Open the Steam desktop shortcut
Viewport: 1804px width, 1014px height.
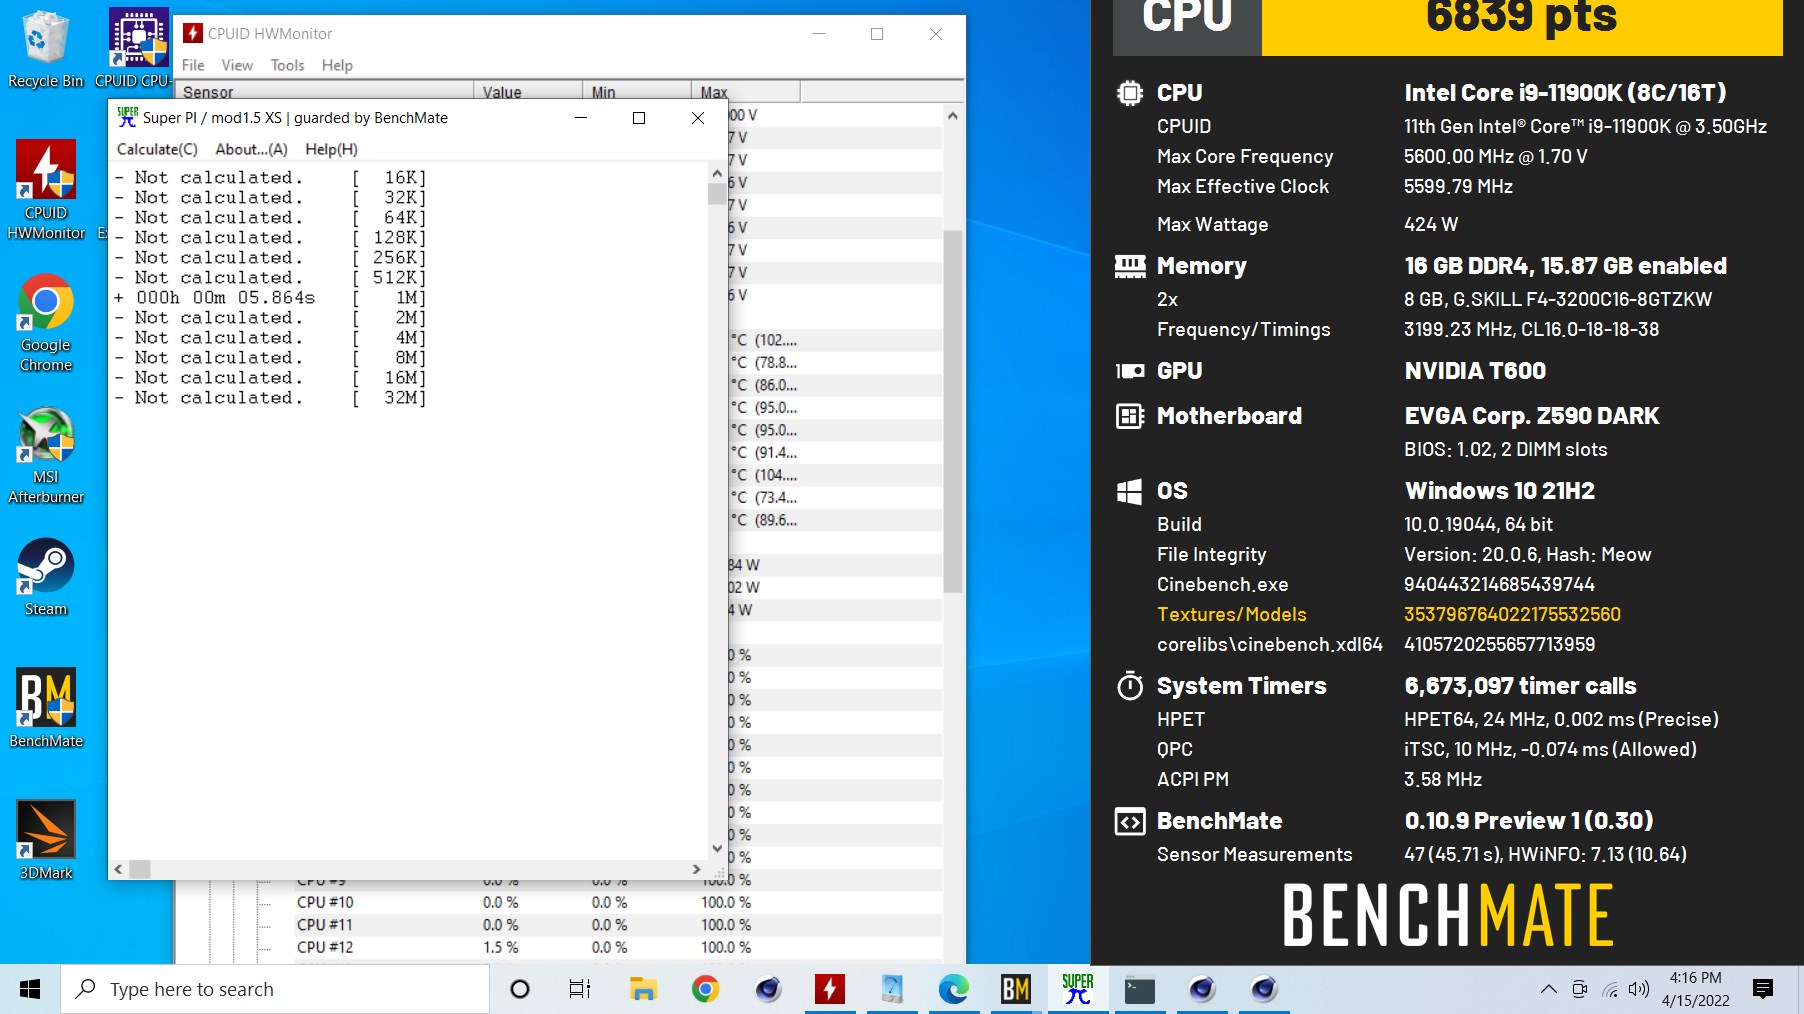click(46, 577)
